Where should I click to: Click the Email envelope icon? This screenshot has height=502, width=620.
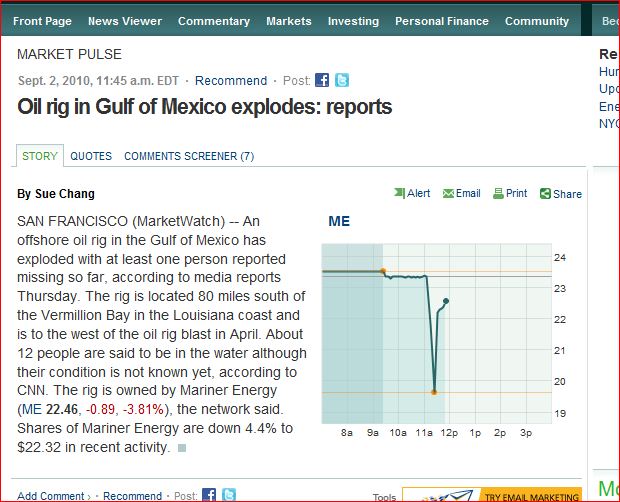[x=448, y=193]
